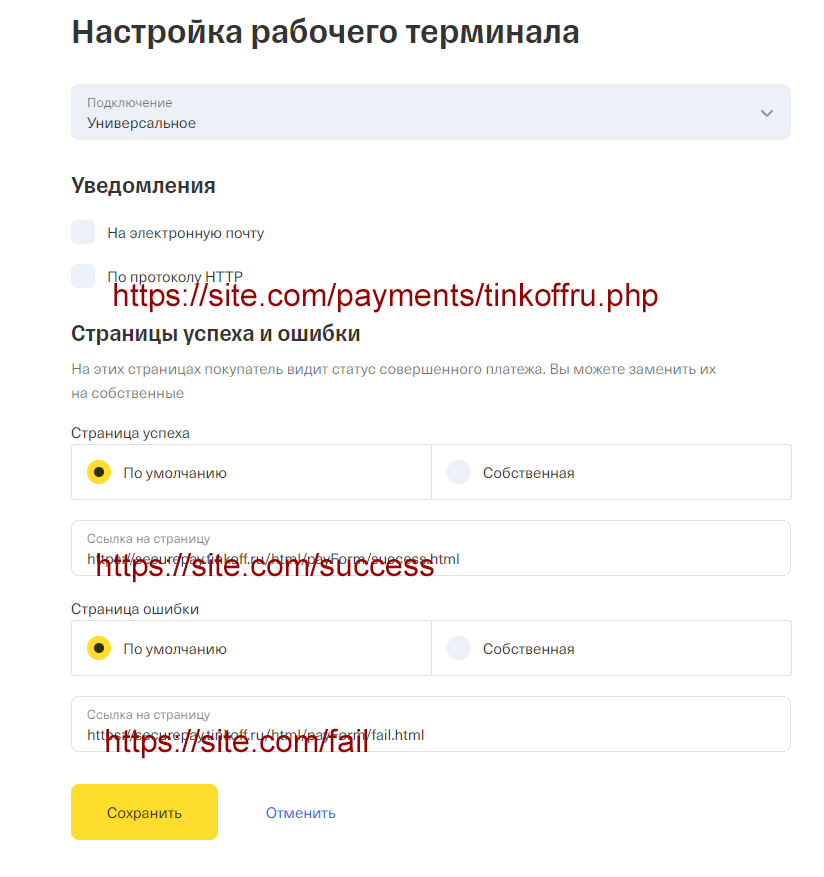Select По умолчанию for Страница успеха
The width and height of the screenshot is (824, 877).
point(99,472)
